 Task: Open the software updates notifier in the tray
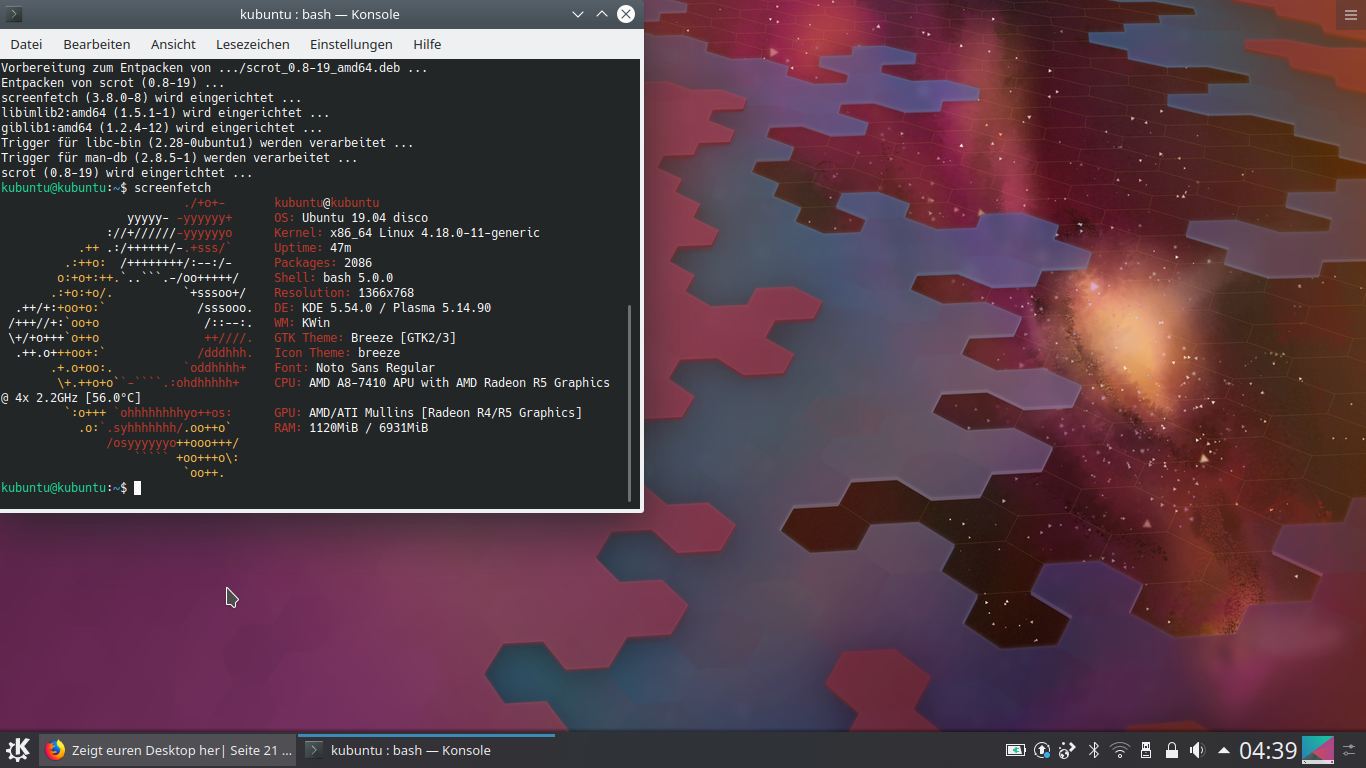(x=1041, y=749)
